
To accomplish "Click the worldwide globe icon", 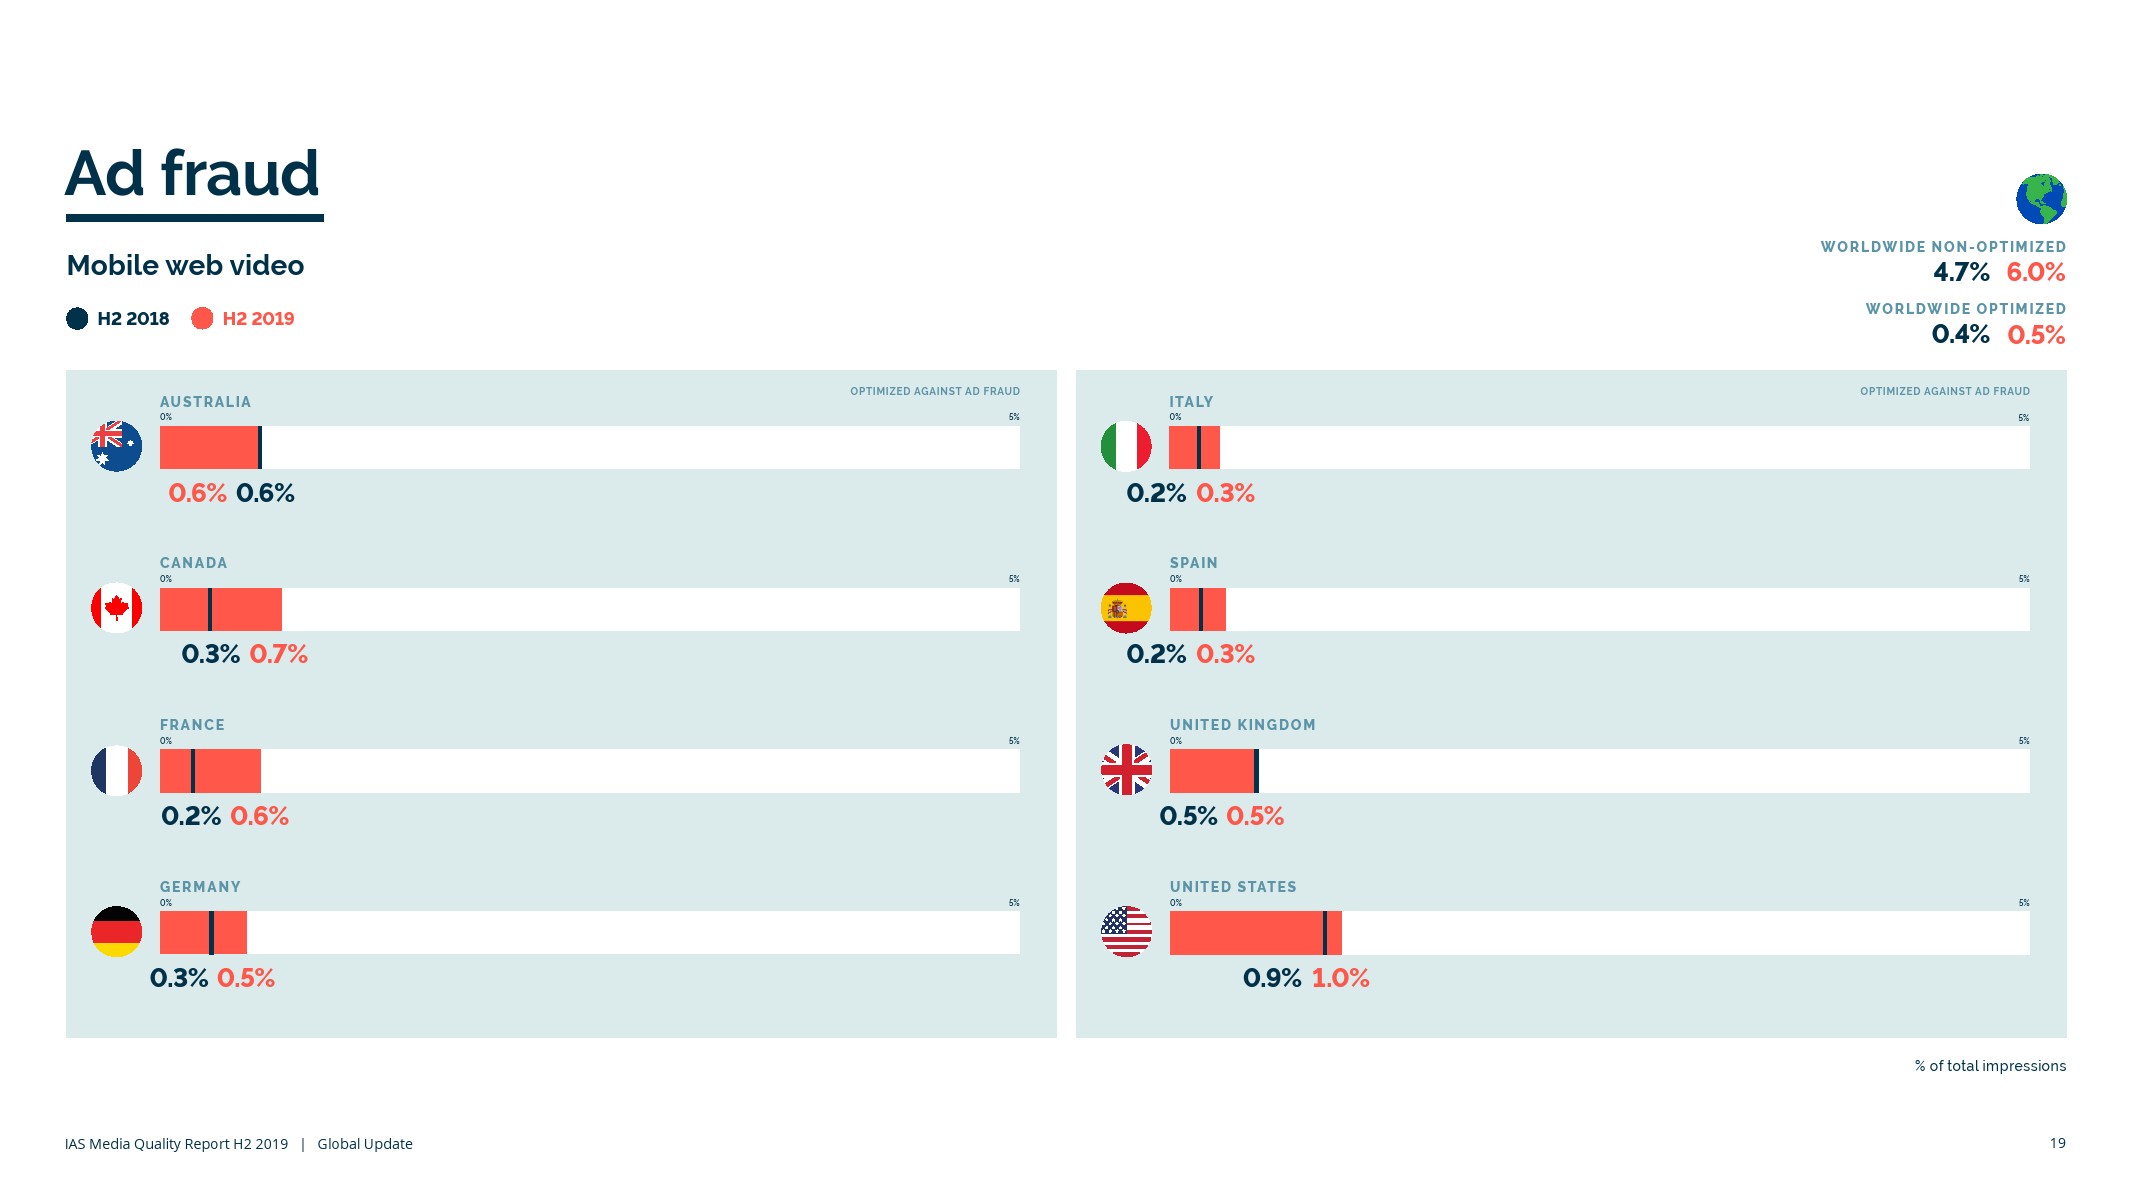I will [2041, 199].
